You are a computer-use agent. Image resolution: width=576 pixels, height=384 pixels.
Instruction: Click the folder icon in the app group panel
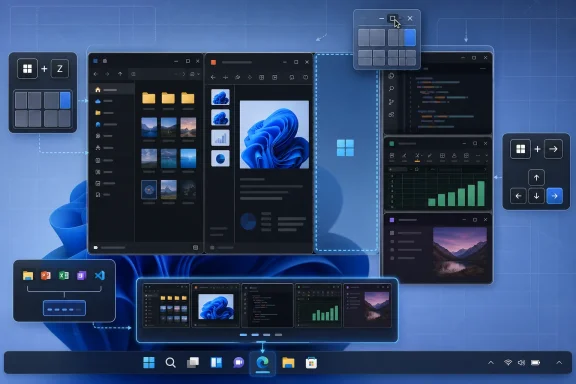pyautogui.click(x=28, y=275)
